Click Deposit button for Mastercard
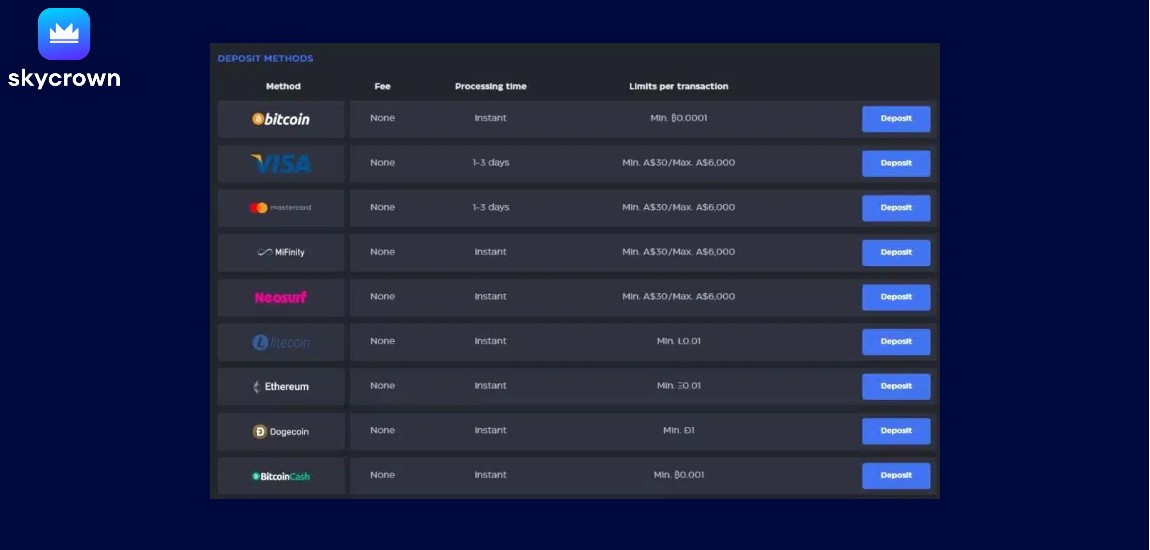The image size is (1150, 550). [896, 208]
